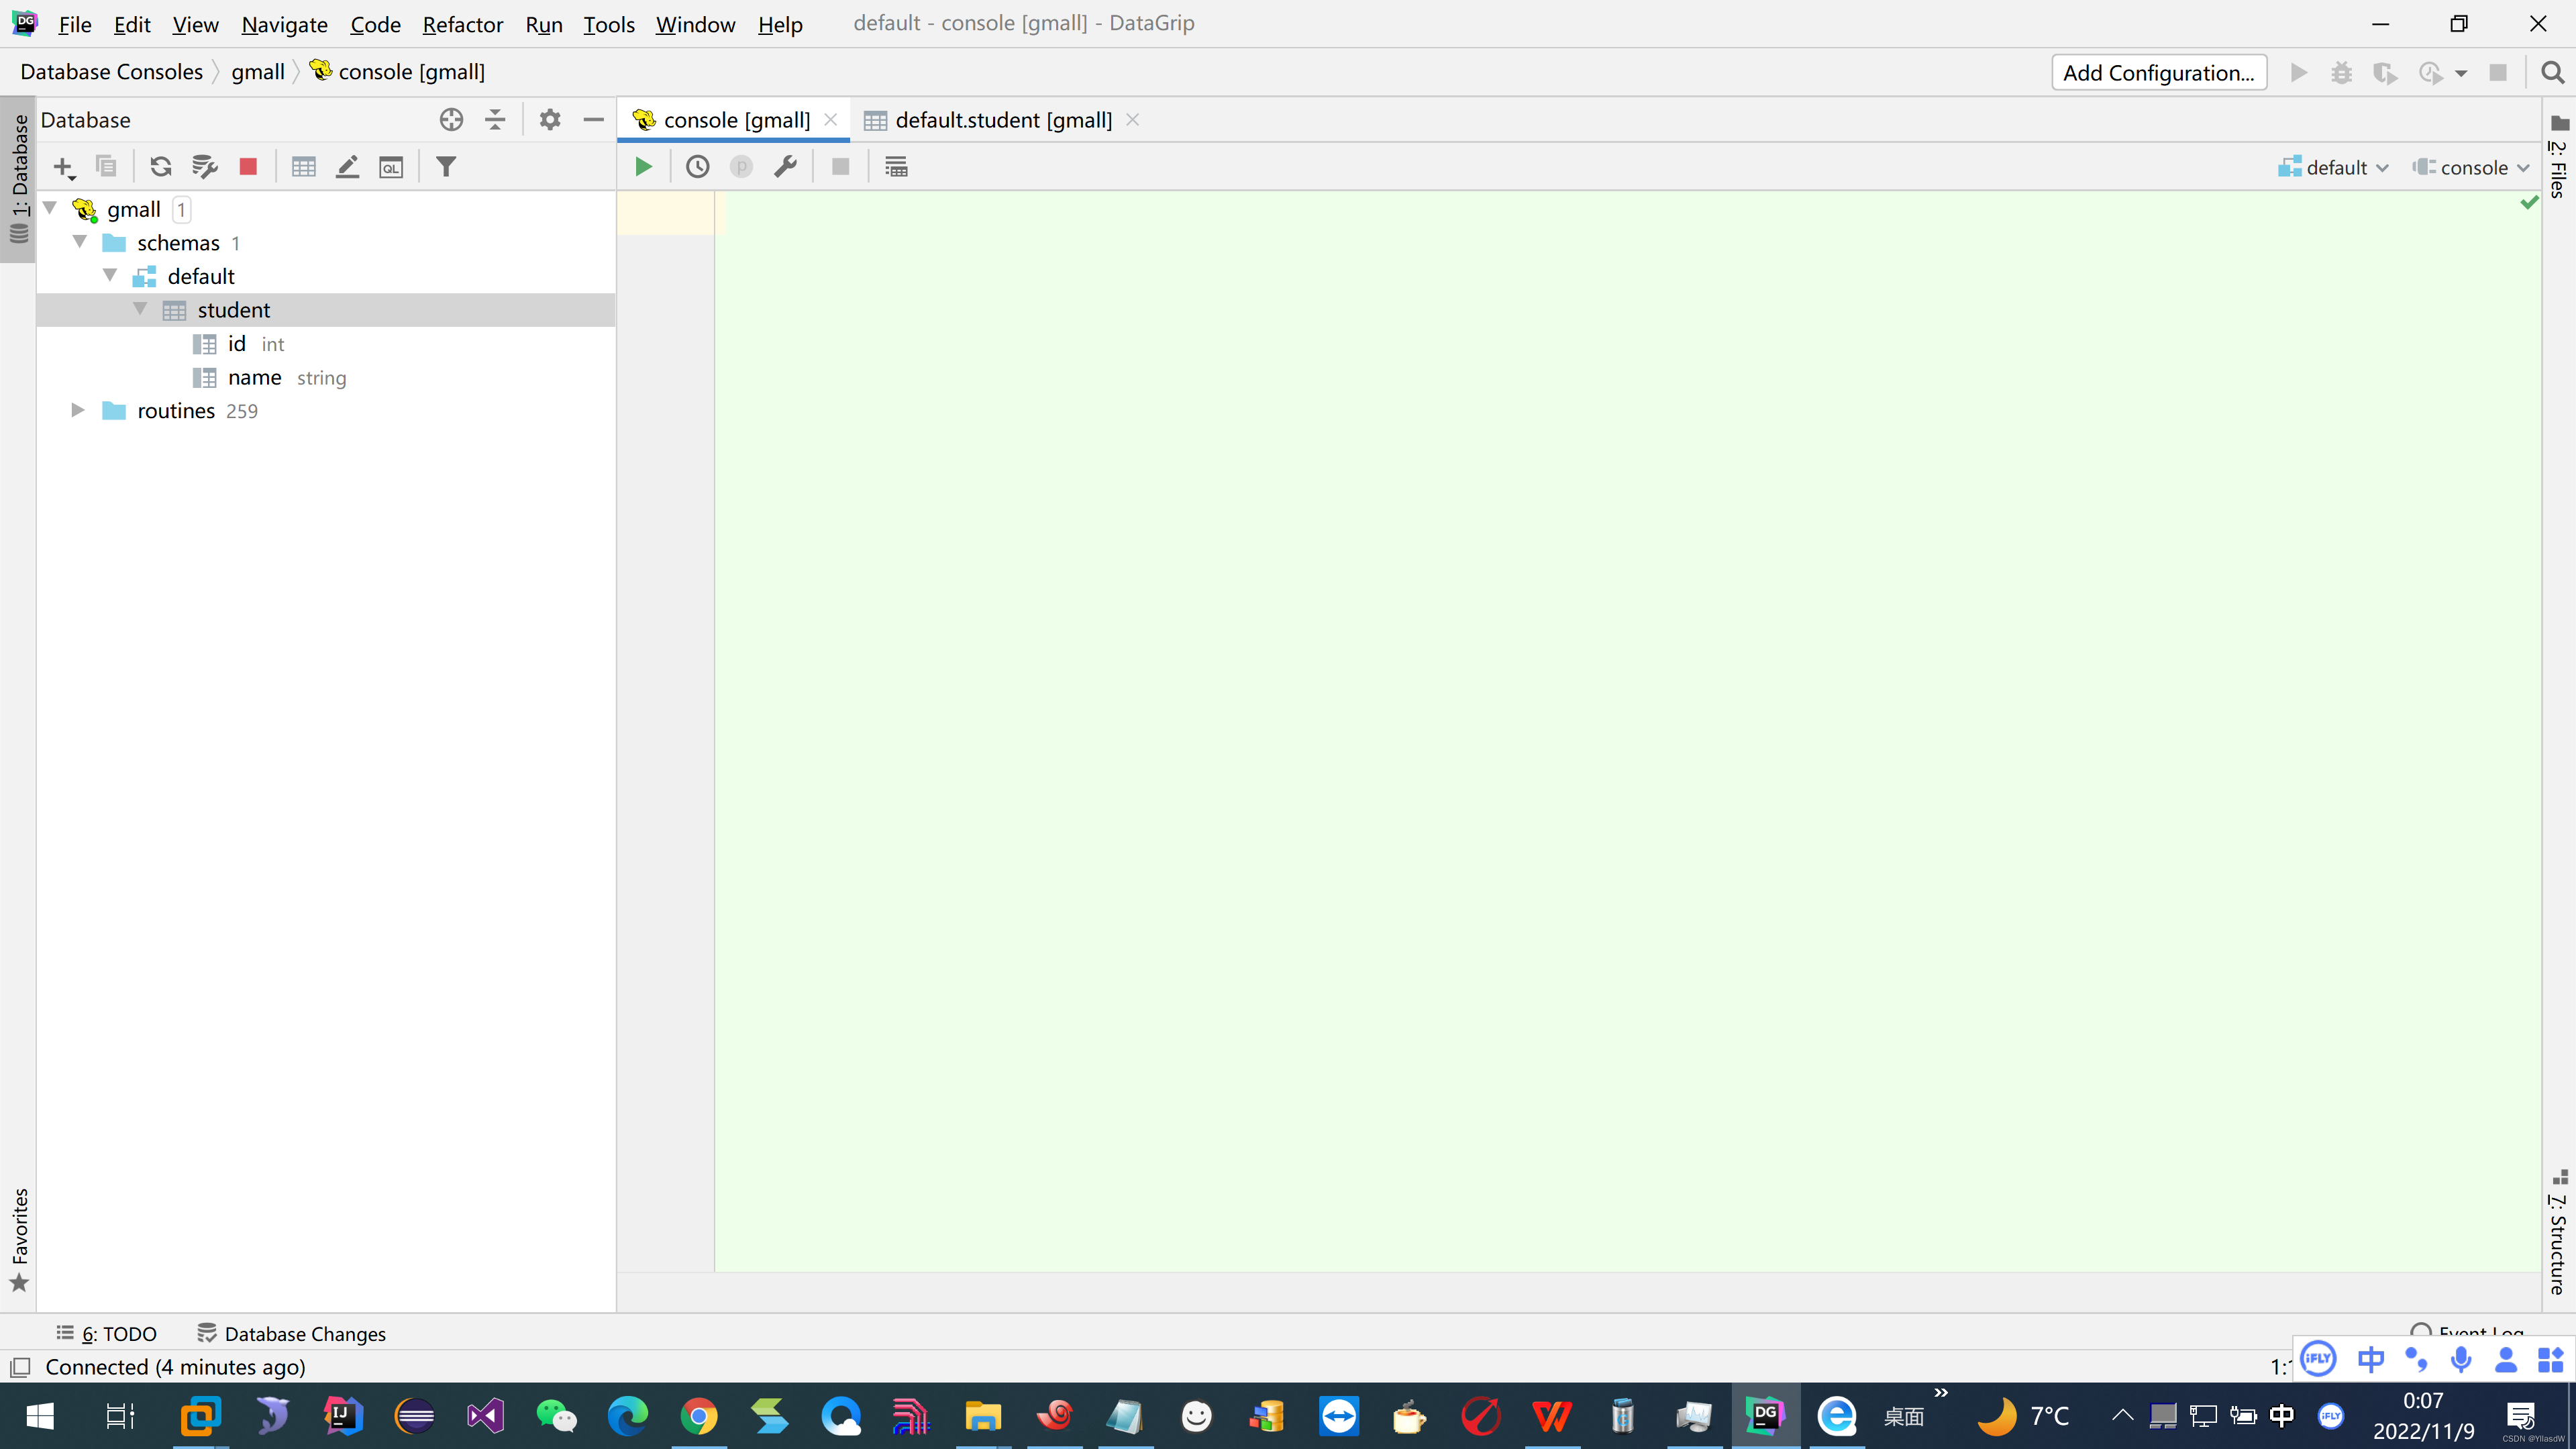Collapse the student table node
Image resolution: width=2576 pixels, height=1449 pixels.
(x=140, y=309)
